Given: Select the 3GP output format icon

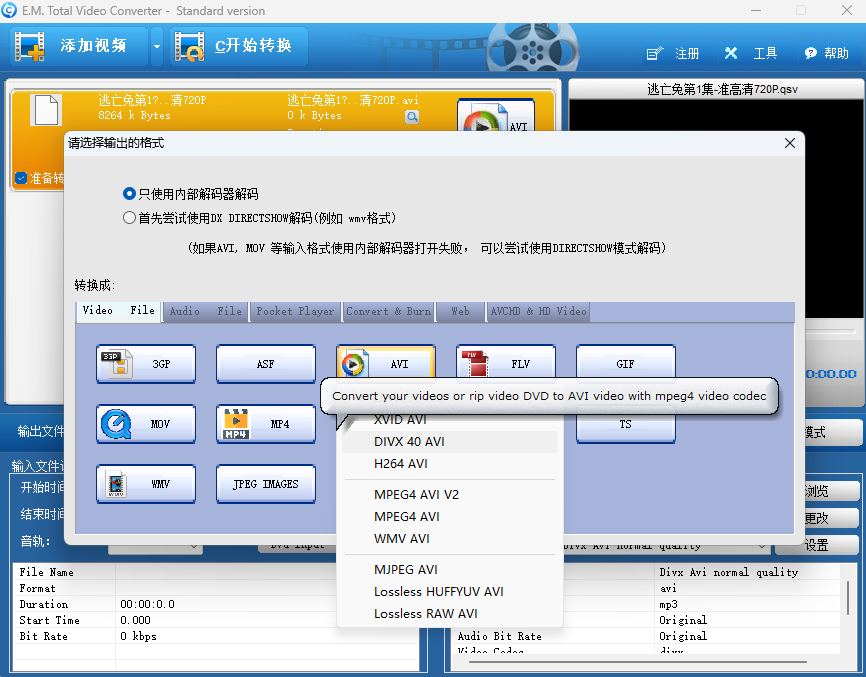Looking at the screenshot, I should (146, 364).
